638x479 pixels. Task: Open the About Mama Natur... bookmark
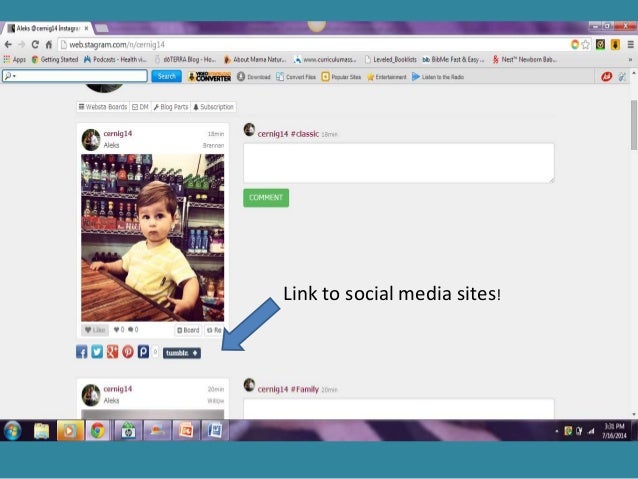[255, 59]
